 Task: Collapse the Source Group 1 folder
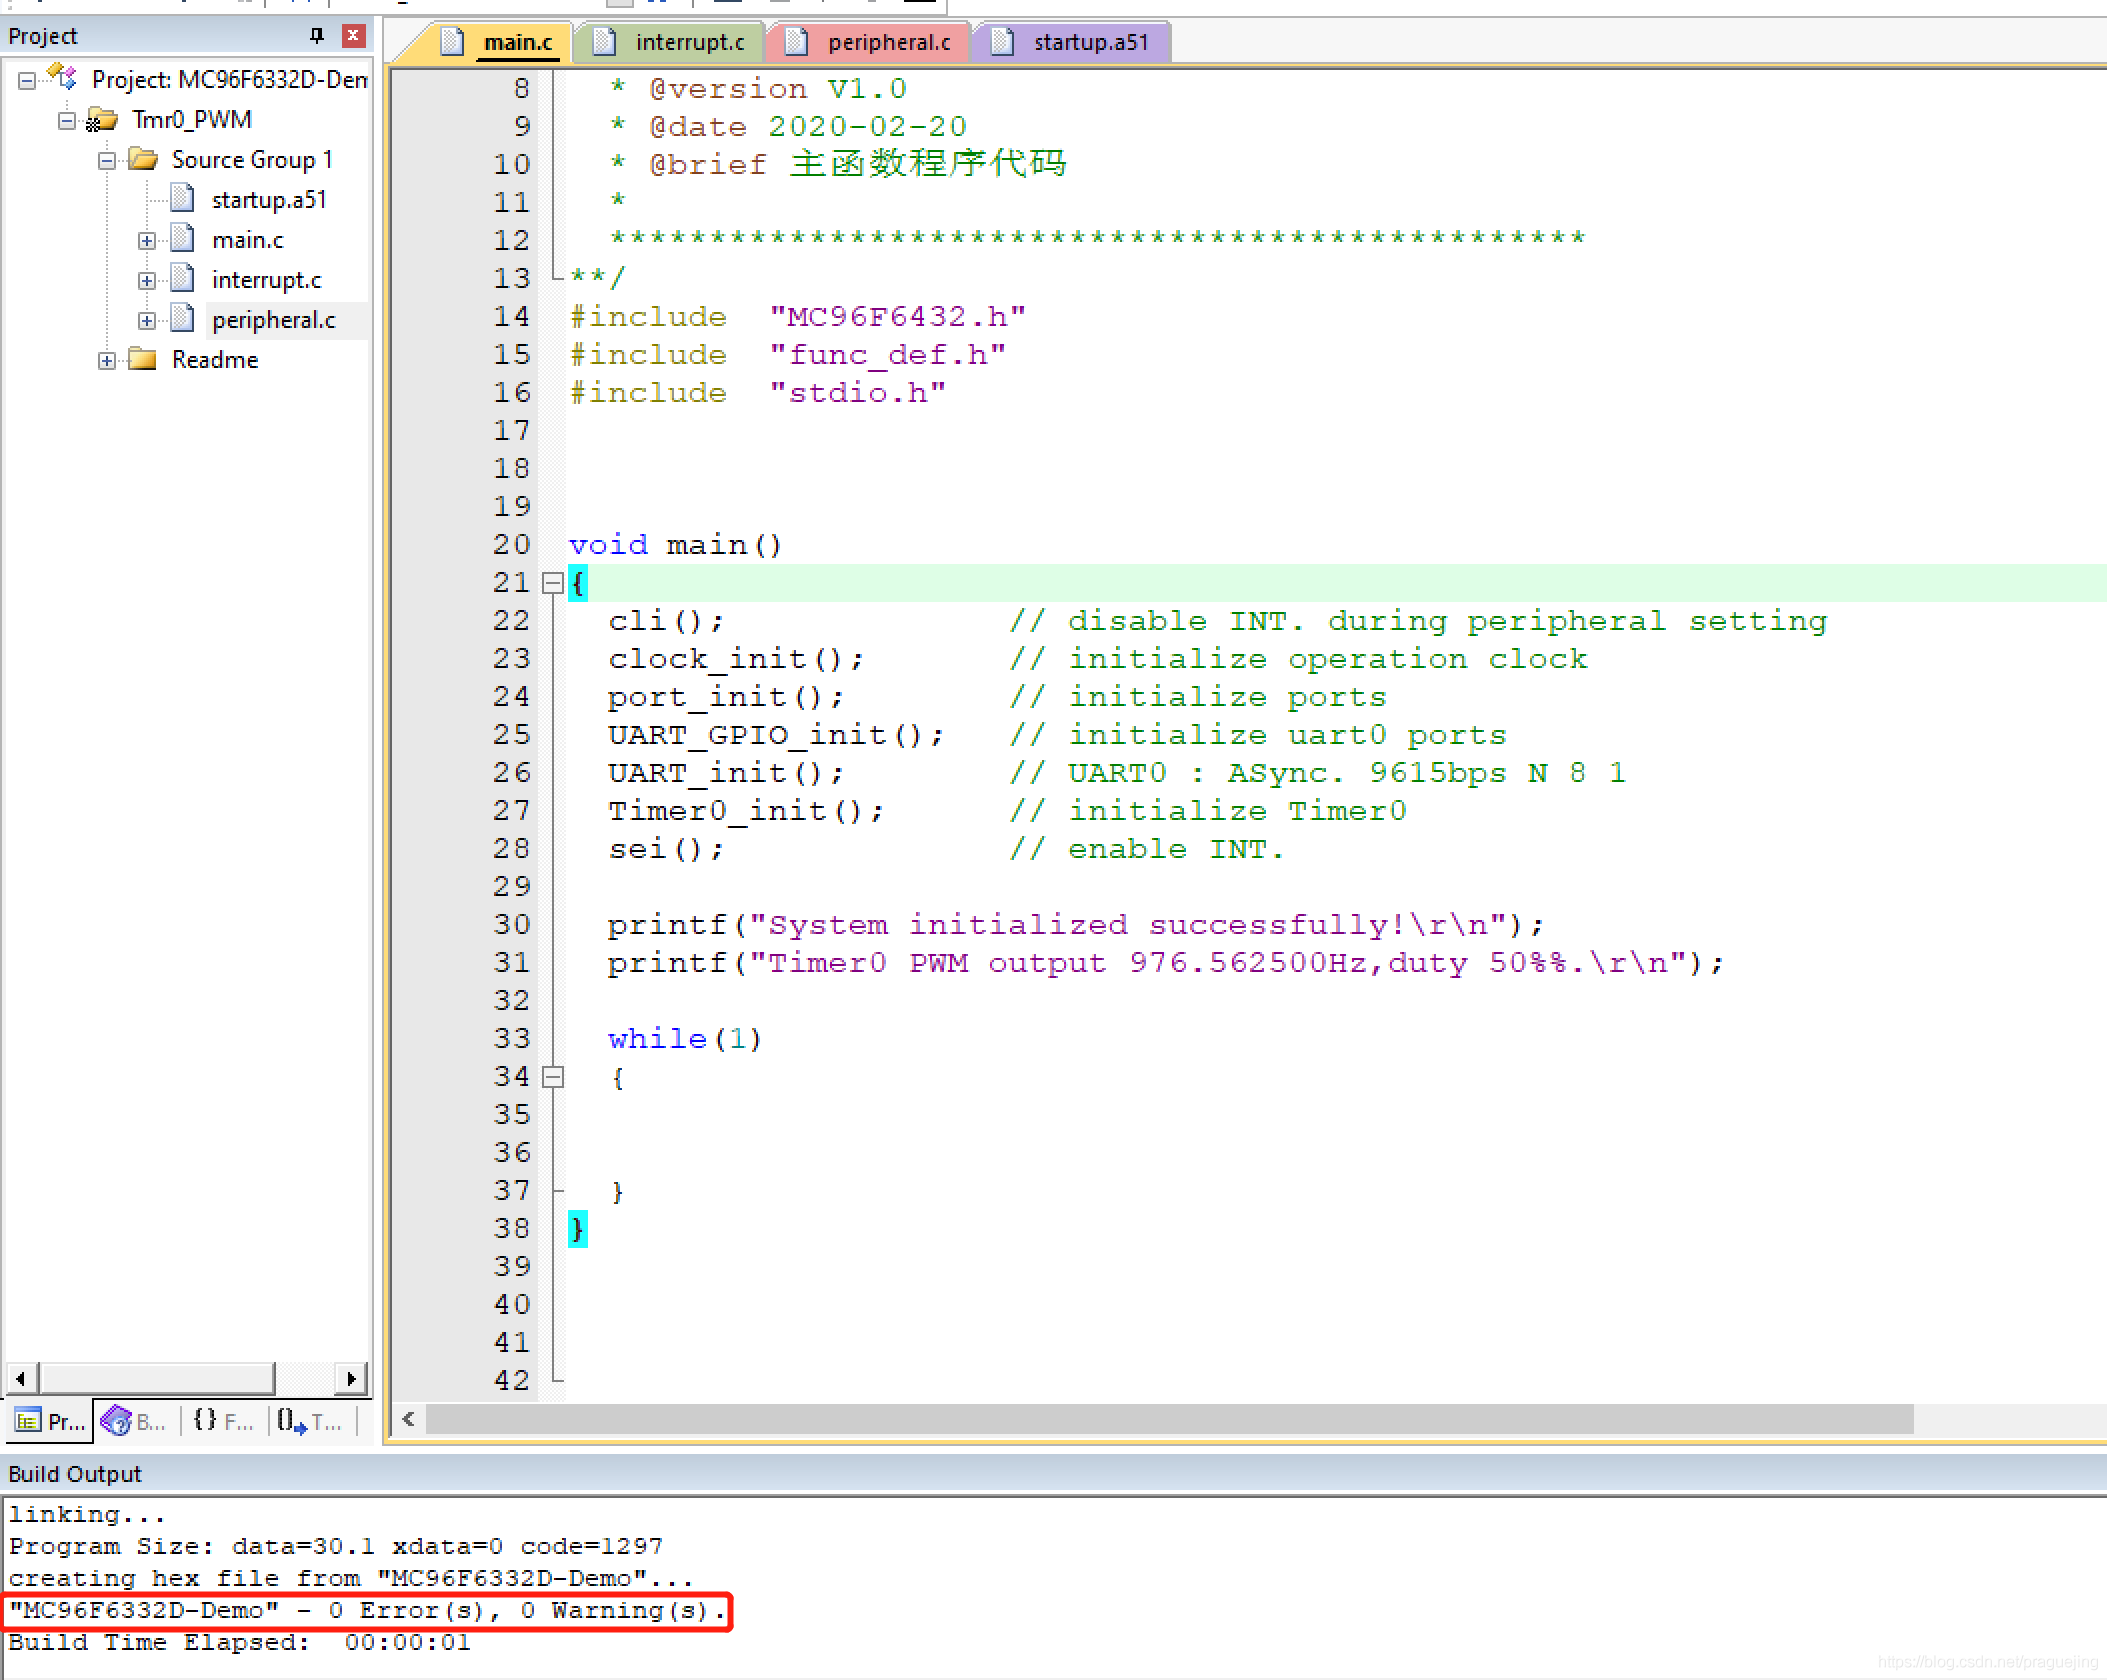click(x=107, y=160)
